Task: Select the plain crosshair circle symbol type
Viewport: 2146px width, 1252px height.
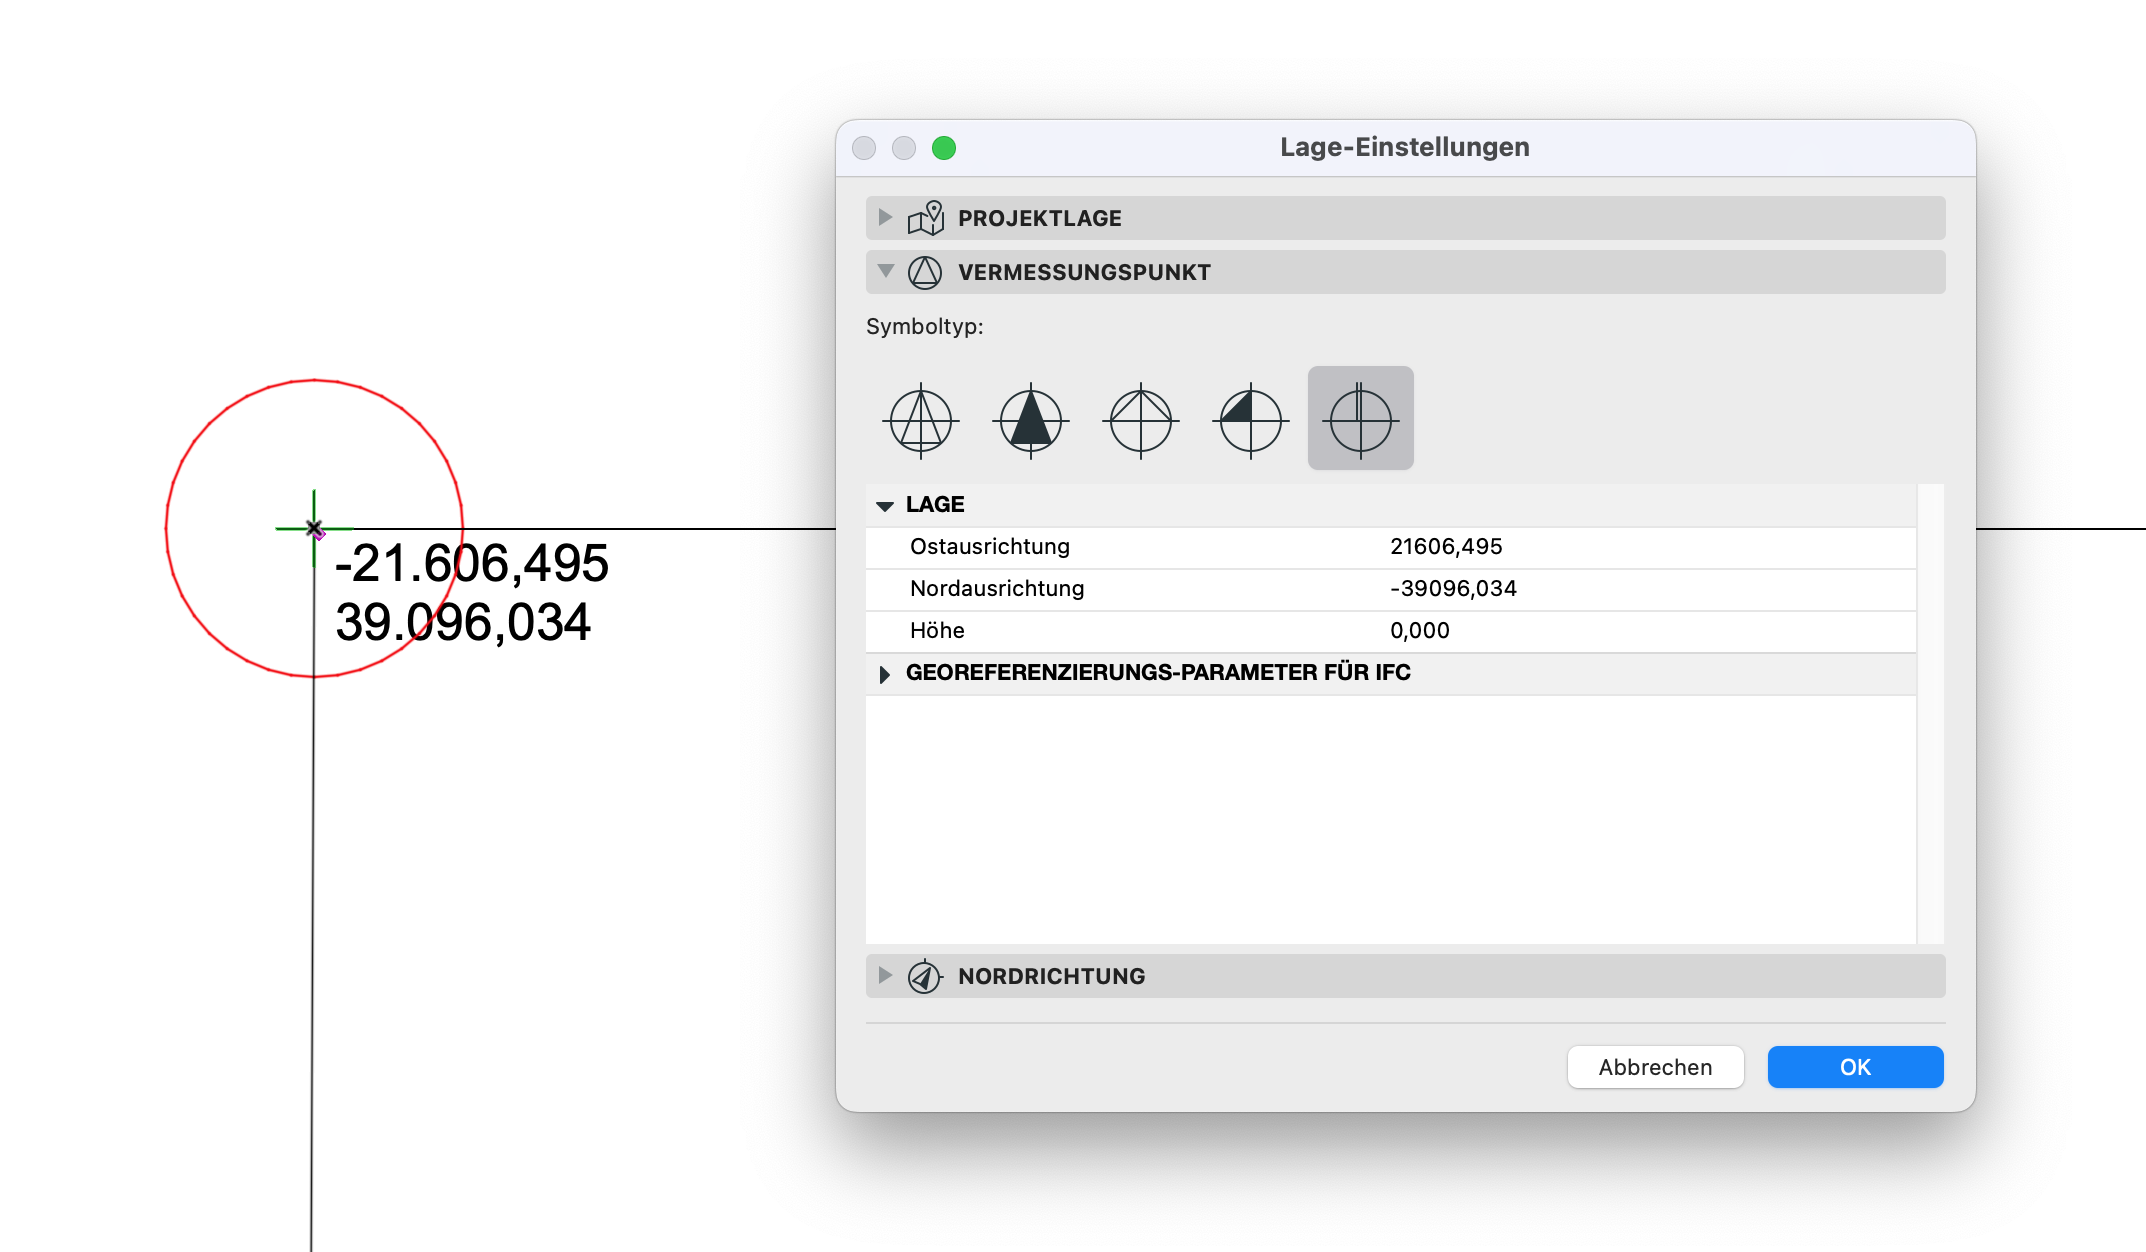Action: click(1361, 418)
